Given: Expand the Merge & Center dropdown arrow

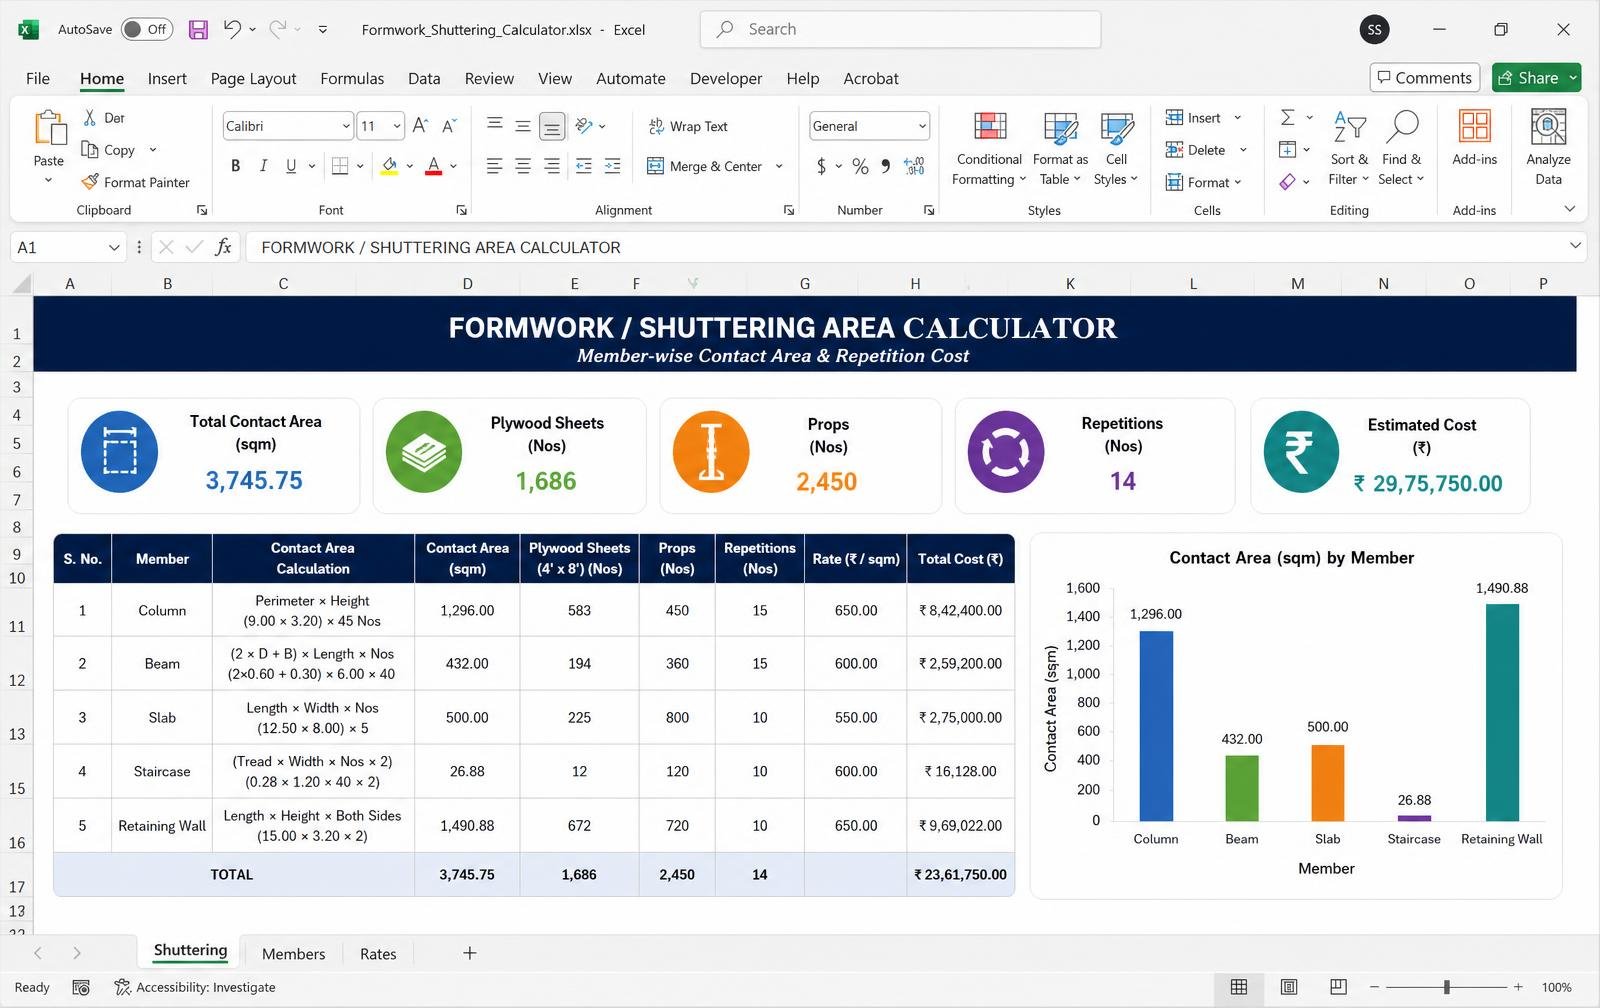Looking at the screenshot, I should (x=779, y=166).
